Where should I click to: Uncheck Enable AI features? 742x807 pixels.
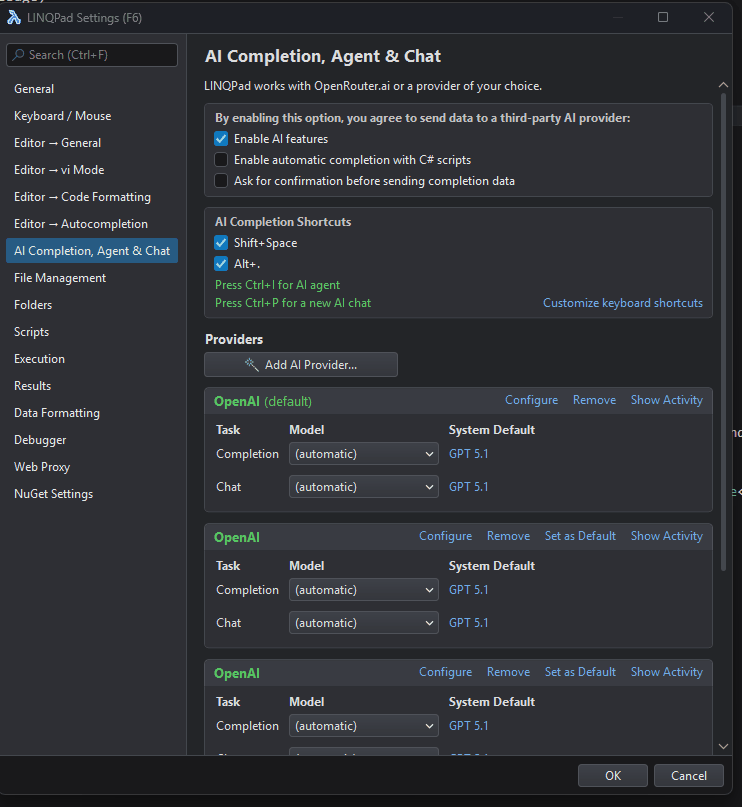pos(221,139)
